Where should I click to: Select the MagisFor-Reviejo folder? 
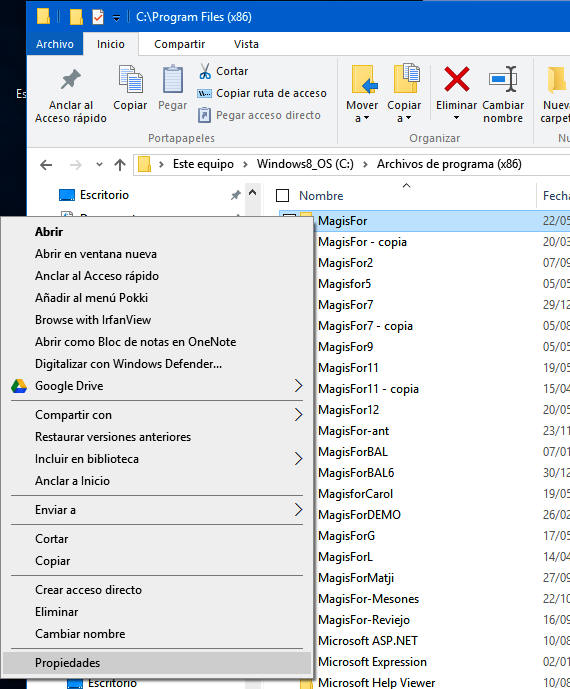click(x=363, y=620)
